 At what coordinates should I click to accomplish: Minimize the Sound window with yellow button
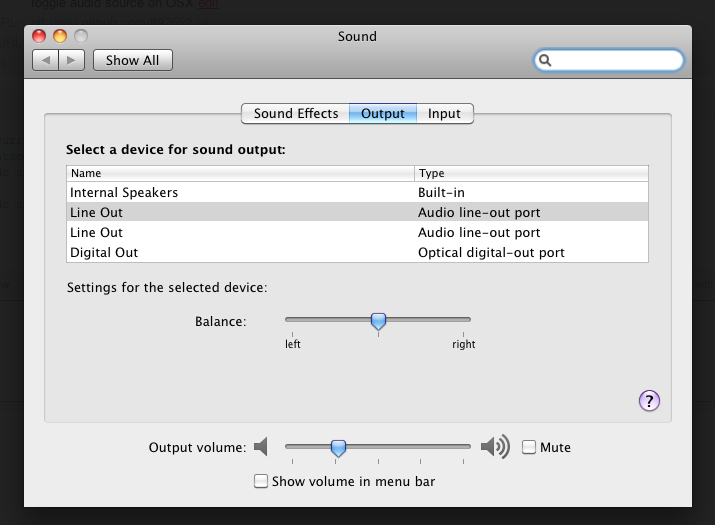(x=60, y=36)
